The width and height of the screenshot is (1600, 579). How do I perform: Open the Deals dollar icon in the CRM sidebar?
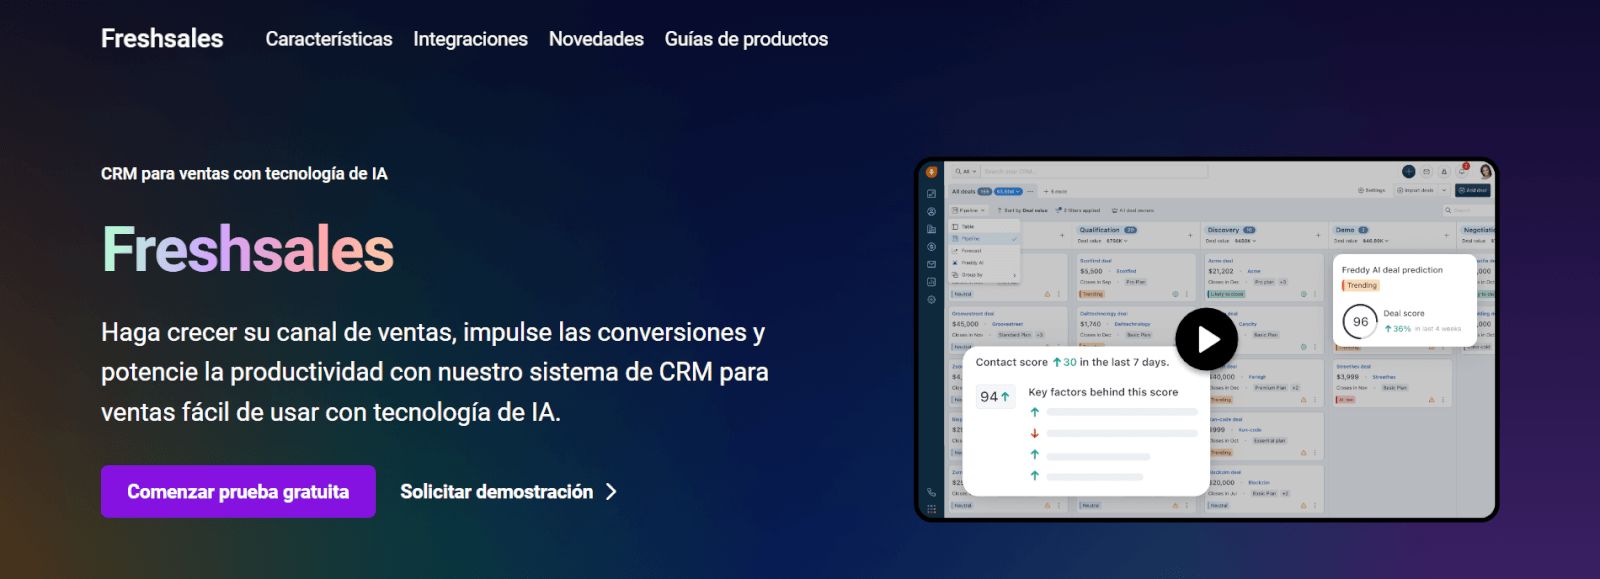[932, 246]
